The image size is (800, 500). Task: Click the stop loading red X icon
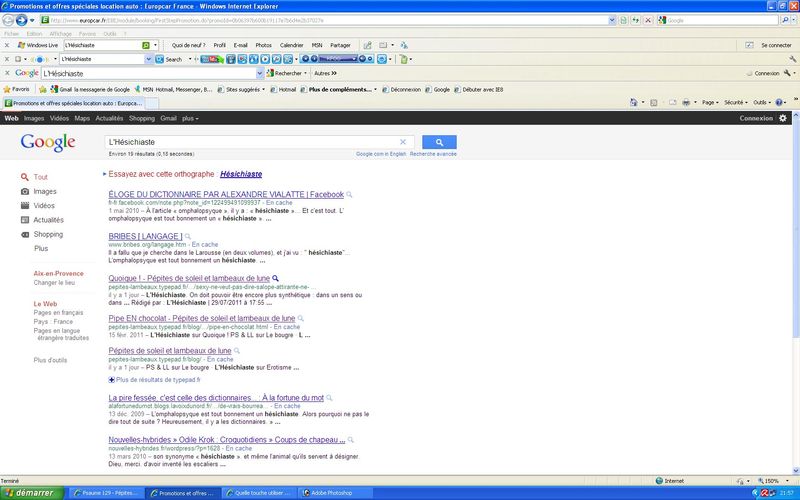[647, 20]
